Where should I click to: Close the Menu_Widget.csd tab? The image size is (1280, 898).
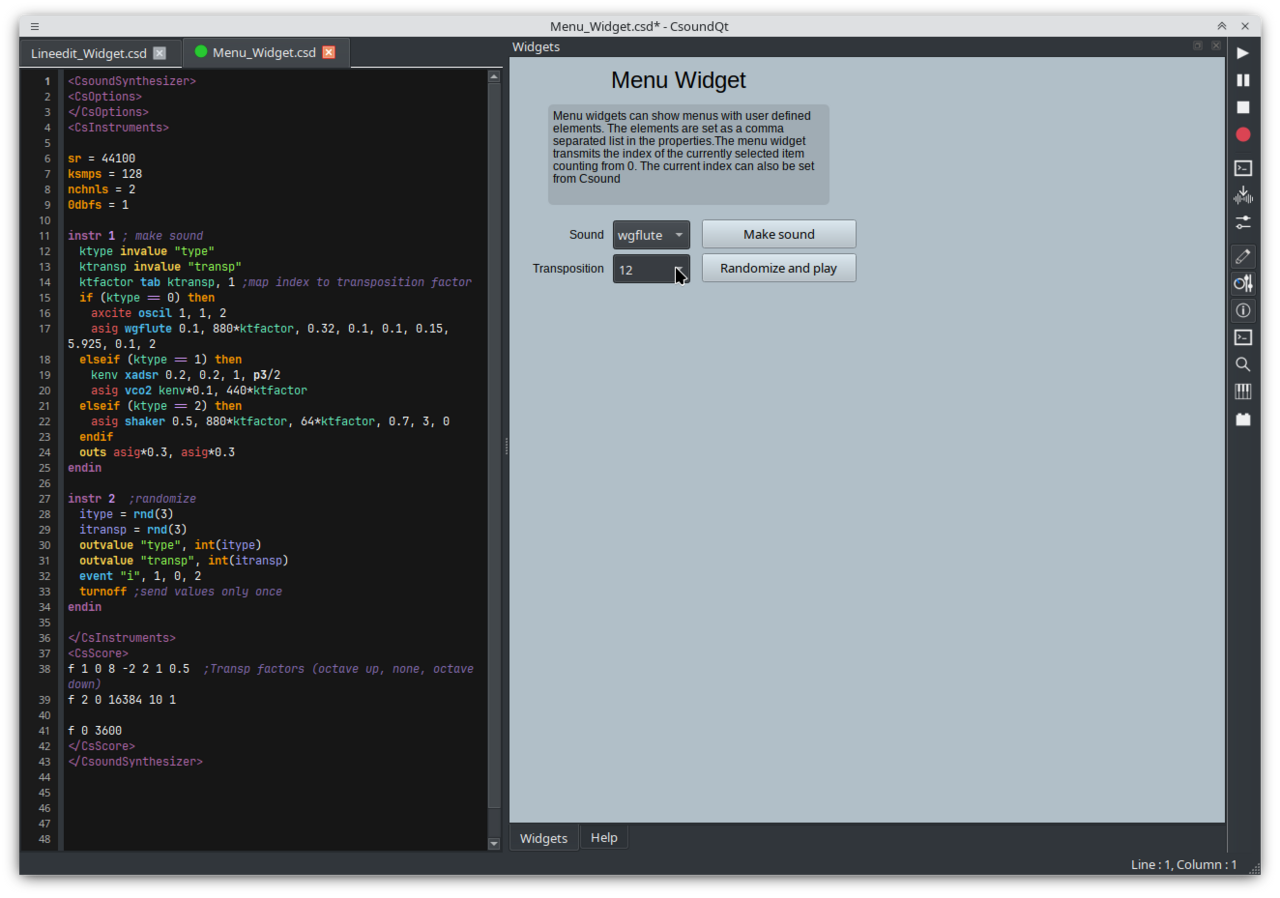[x=328, y=53]
